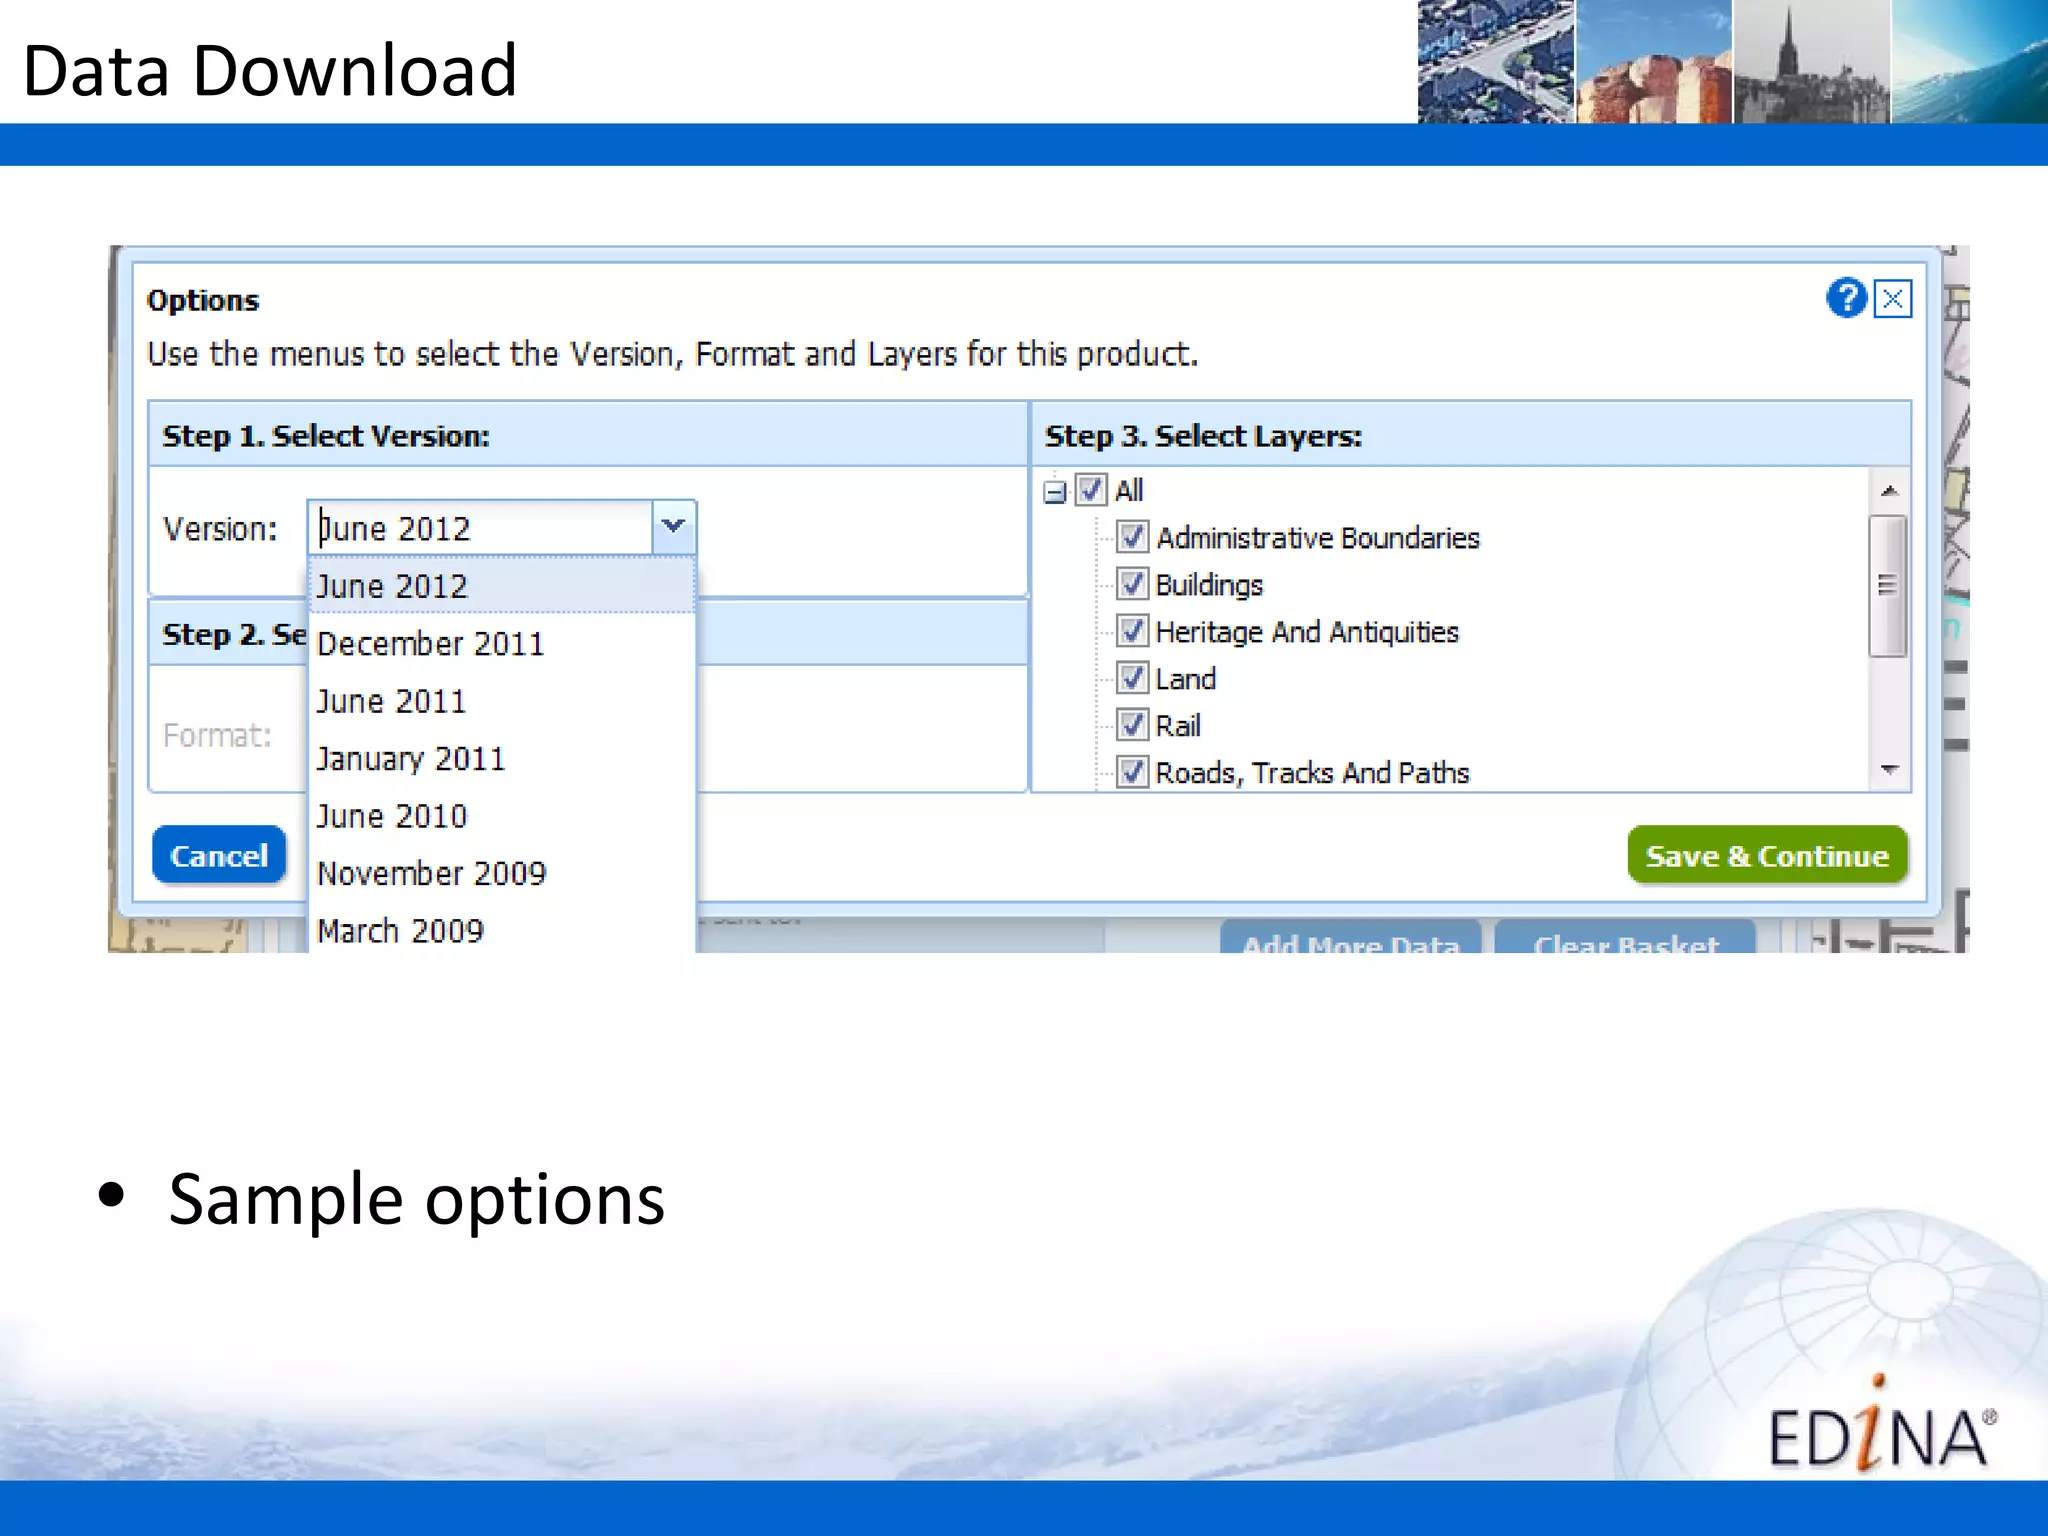The image size is (2048, 1536).
Task: Click the cathedral spire header thumbnail
Action: pyautogui.click(x=1811, y=62)
